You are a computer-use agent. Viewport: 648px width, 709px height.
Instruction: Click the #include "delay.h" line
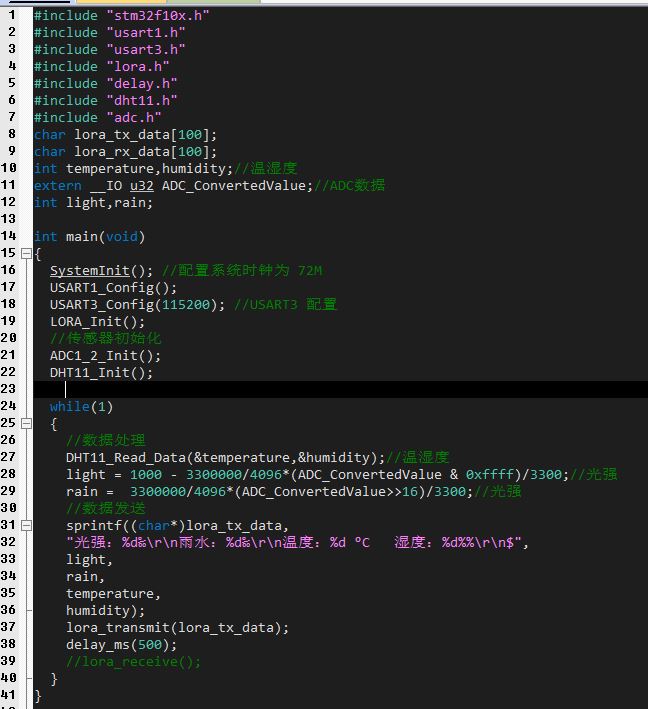click(105, 84)
